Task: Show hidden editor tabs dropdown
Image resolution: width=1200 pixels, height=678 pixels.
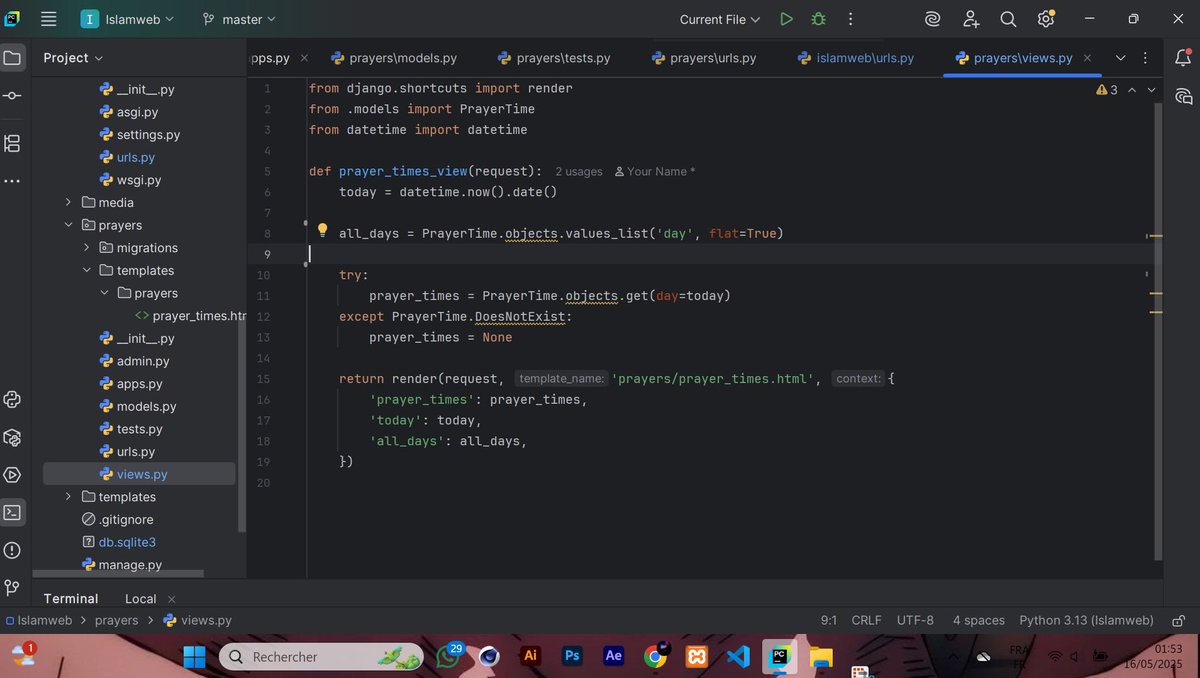Action: (1120, 58)
